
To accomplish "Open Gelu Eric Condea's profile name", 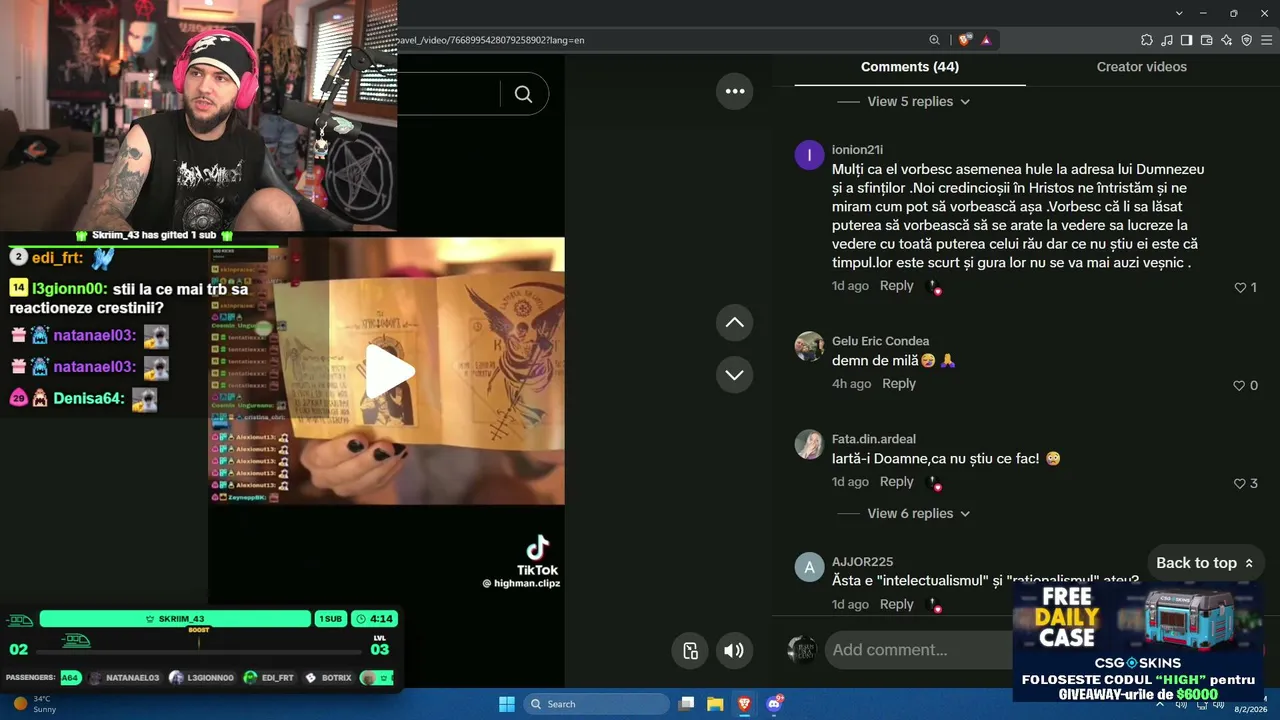I will (x=880, y=341).
